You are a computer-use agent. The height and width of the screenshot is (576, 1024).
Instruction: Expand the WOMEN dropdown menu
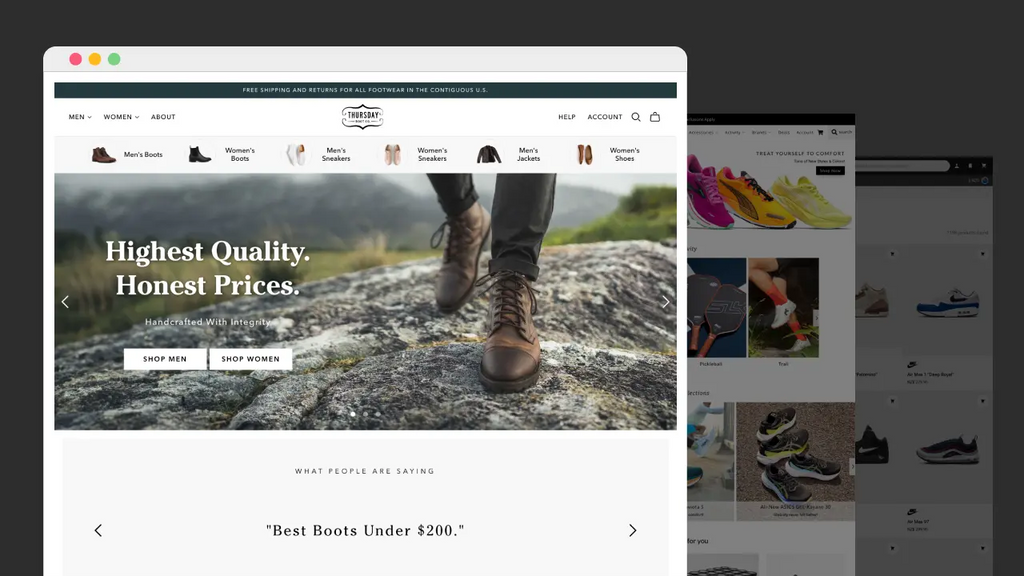pyautogui.click(x=121, y=117)
